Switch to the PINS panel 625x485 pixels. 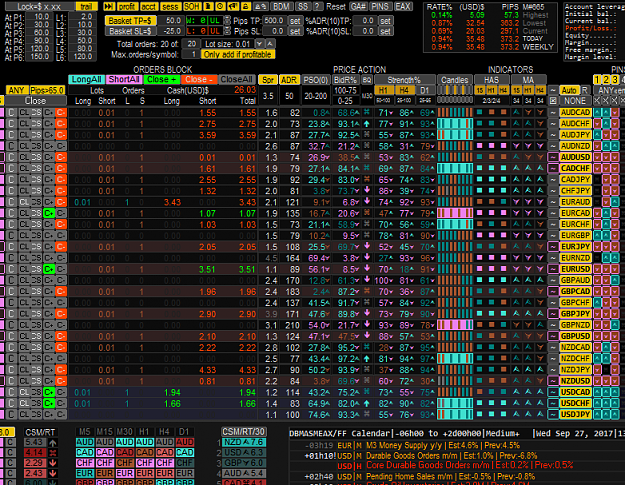(x=379, y=6)
